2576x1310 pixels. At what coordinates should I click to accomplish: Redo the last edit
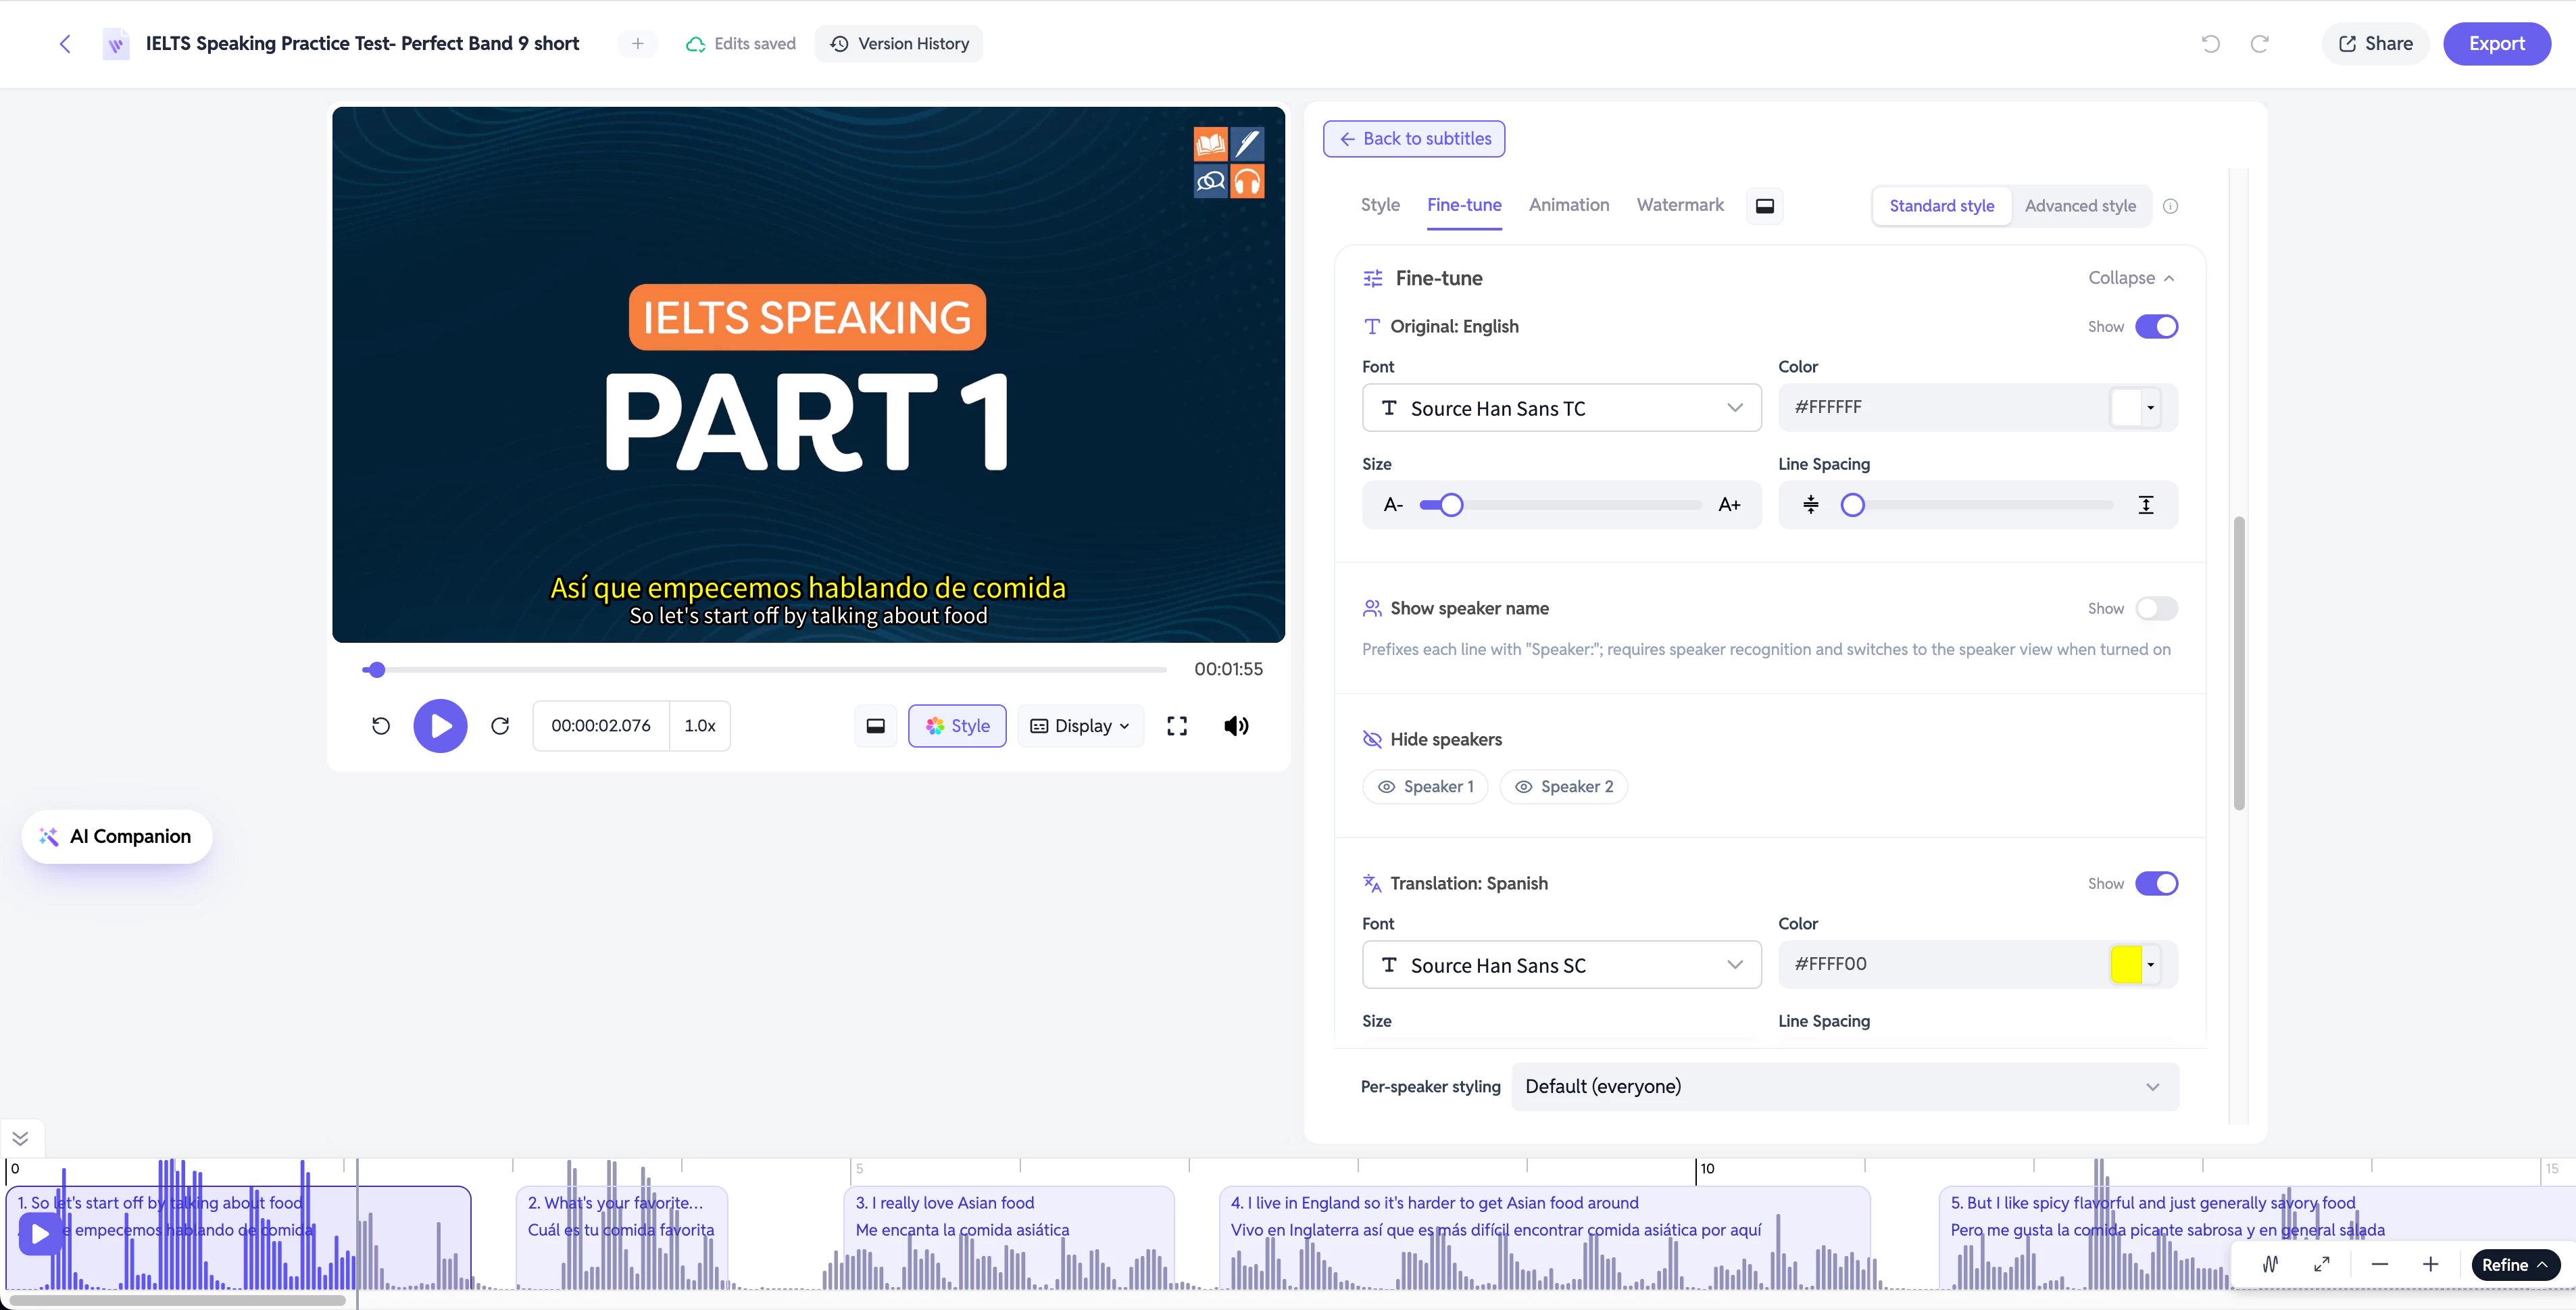pos(2260,44)
